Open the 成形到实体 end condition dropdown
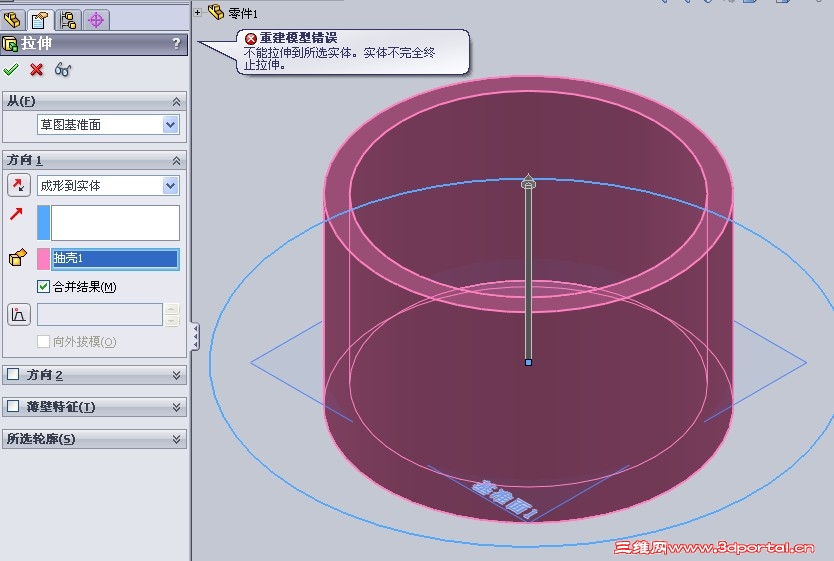The image size is (834, 561). (170, 186)
